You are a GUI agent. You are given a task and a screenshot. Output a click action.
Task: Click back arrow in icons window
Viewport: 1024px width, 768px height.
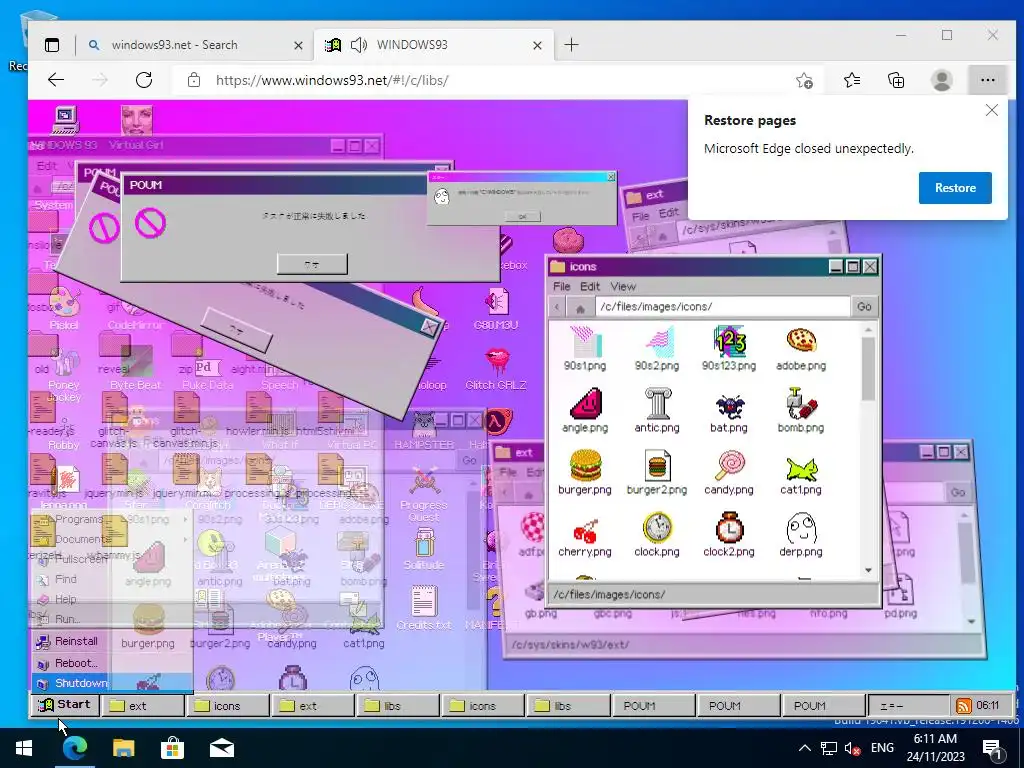[x=557, y=307]
